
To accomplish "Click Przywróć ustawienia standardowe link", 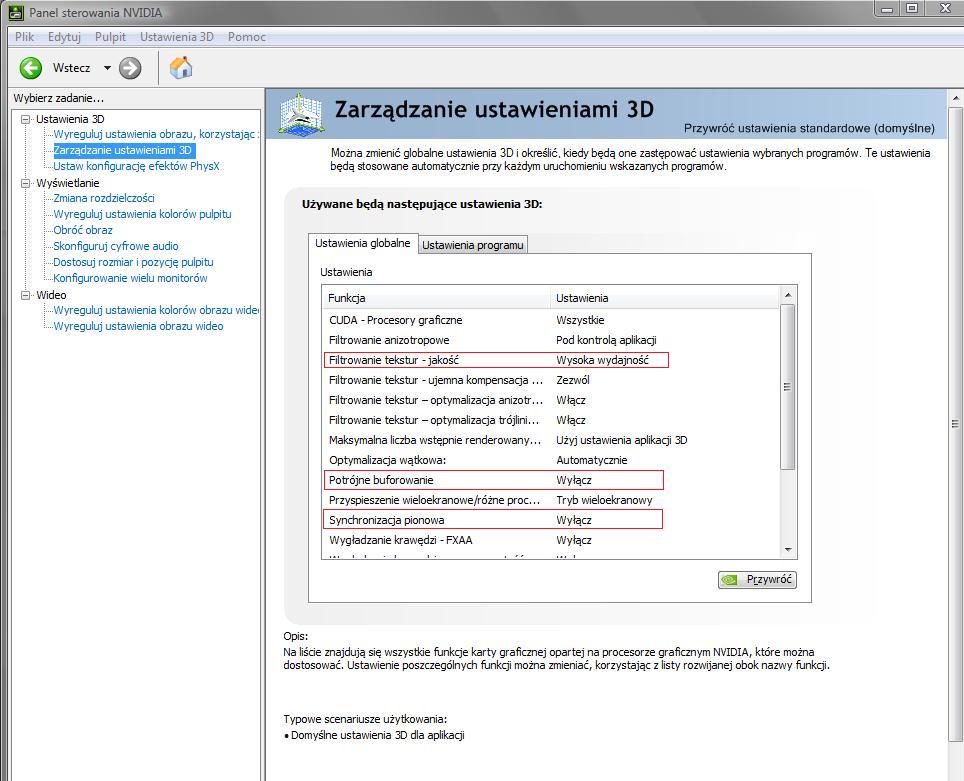I will click(809, 129).
